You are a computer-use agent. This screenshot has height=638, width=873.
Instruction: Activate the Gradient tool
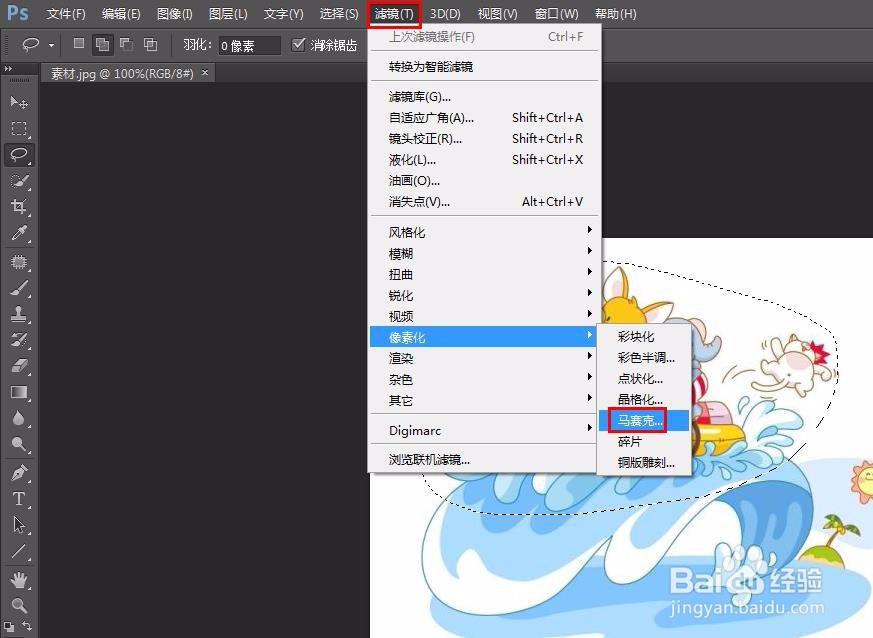(18, 393)
